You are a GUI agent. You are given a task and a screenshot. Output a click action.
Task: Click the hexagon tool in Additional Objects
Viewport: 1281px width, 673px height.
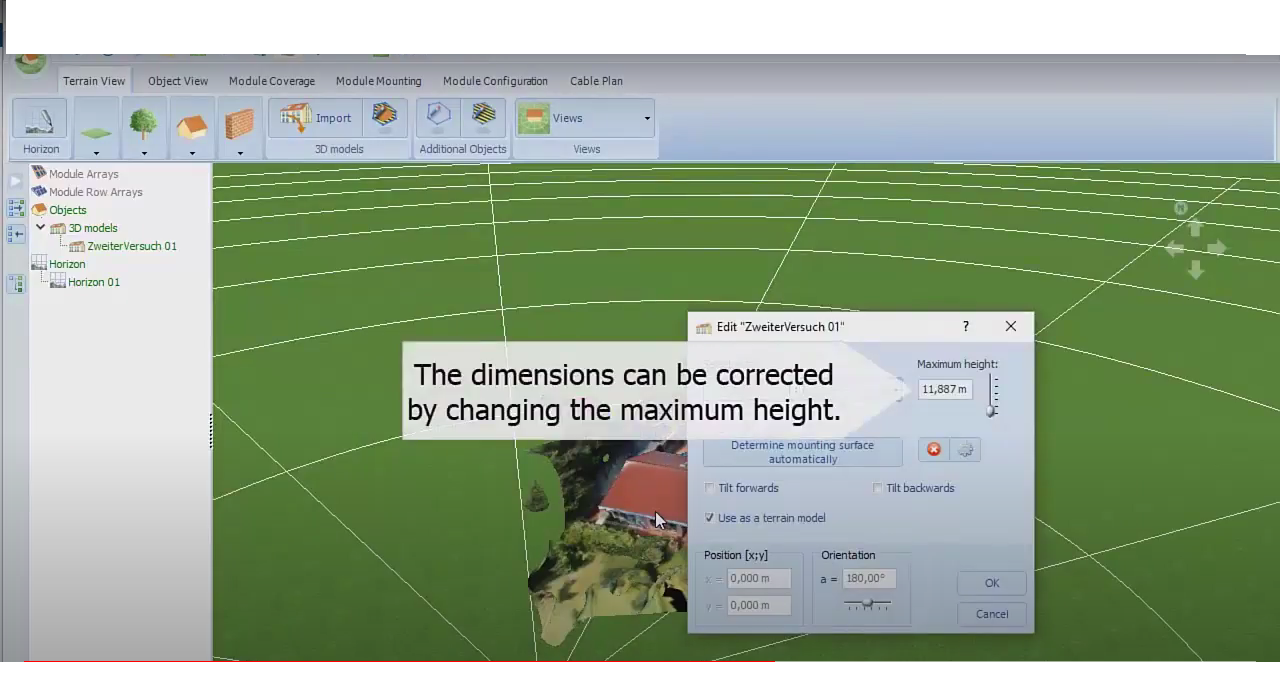click(438, 117)
